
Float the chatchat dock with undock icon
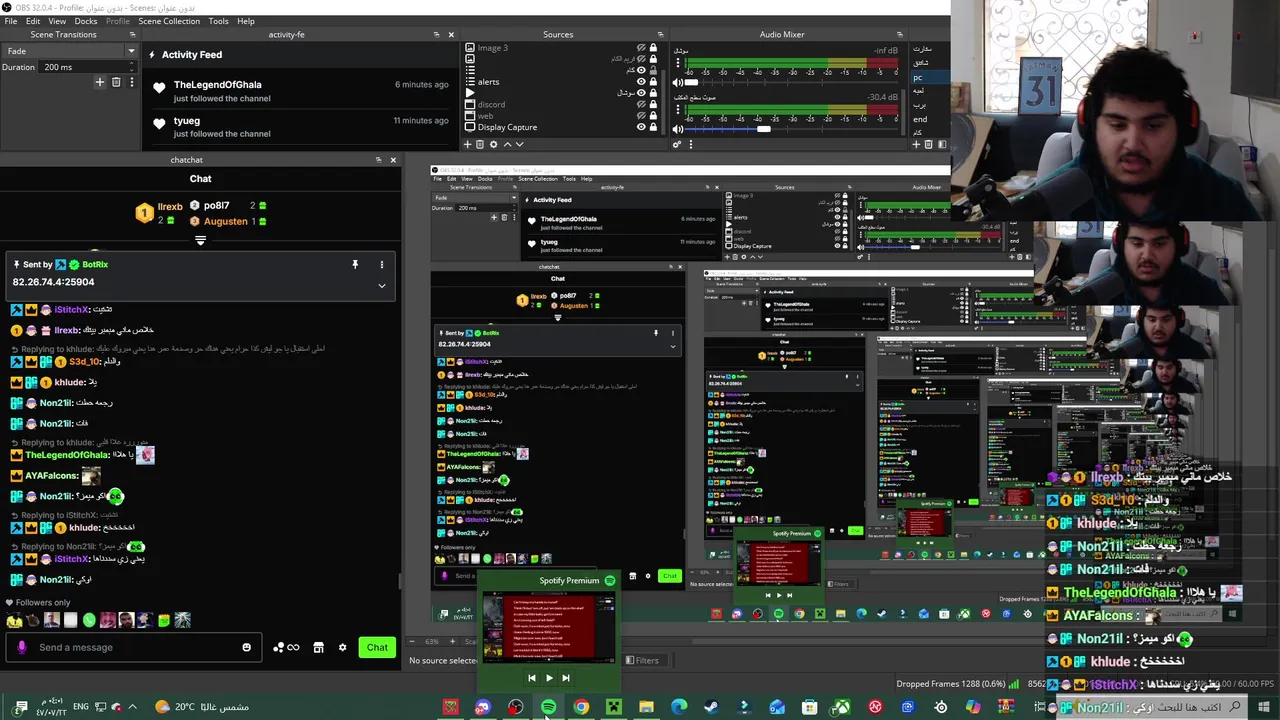click(378, 160)
